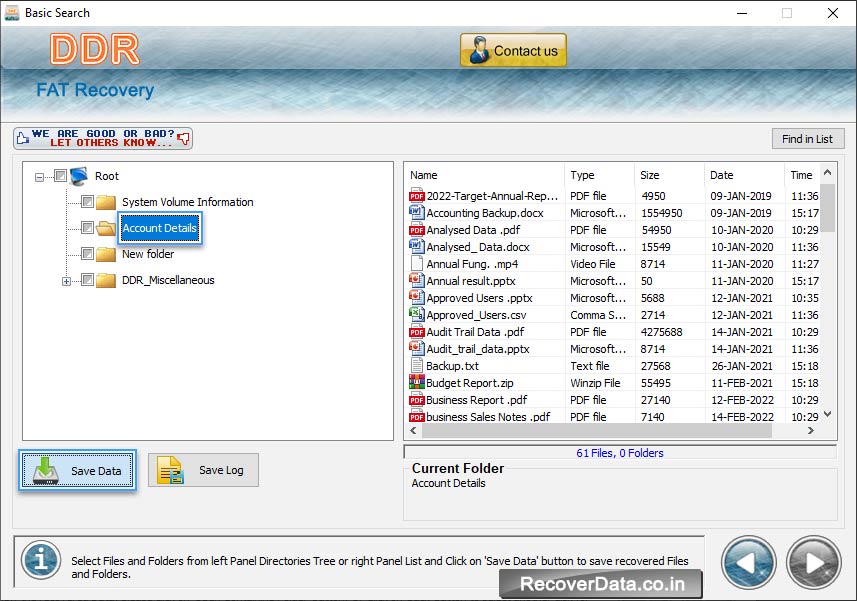The image size is (857, 601).
Task: Toggle the Root checkbox
Action: (x=61, y=175)
